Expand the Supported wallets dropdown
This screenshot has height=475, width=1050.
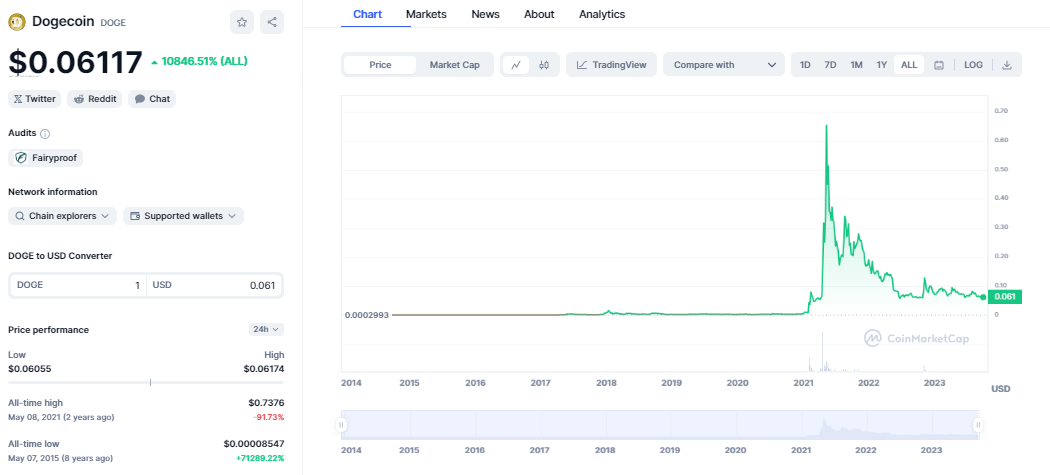pyautogui.click(x=183, y=216)
